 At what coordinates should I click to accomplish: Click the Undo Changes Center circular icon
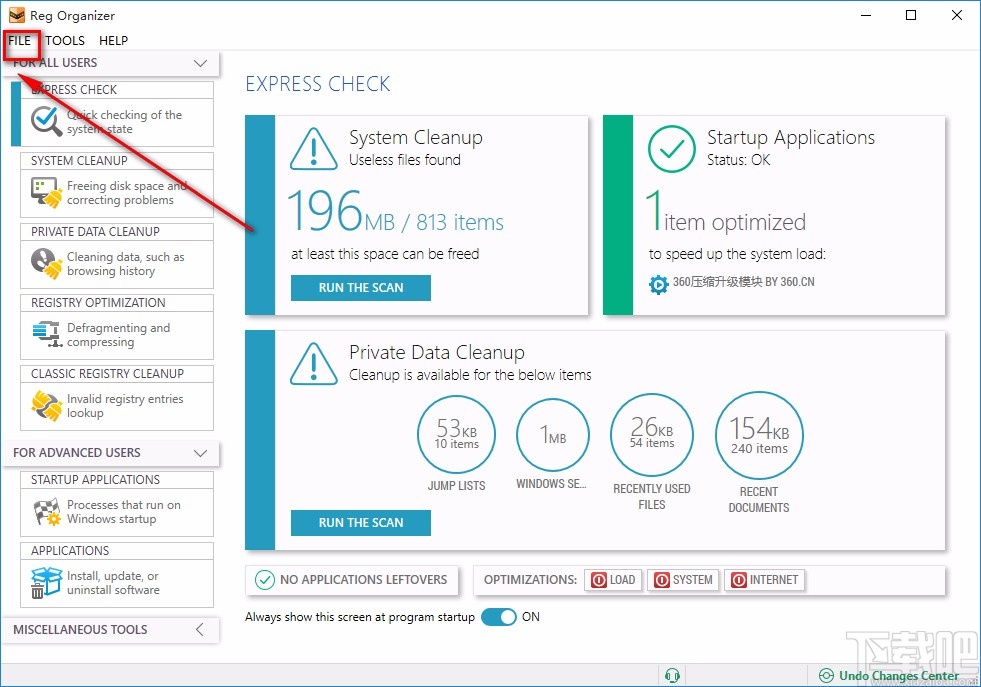826,676
